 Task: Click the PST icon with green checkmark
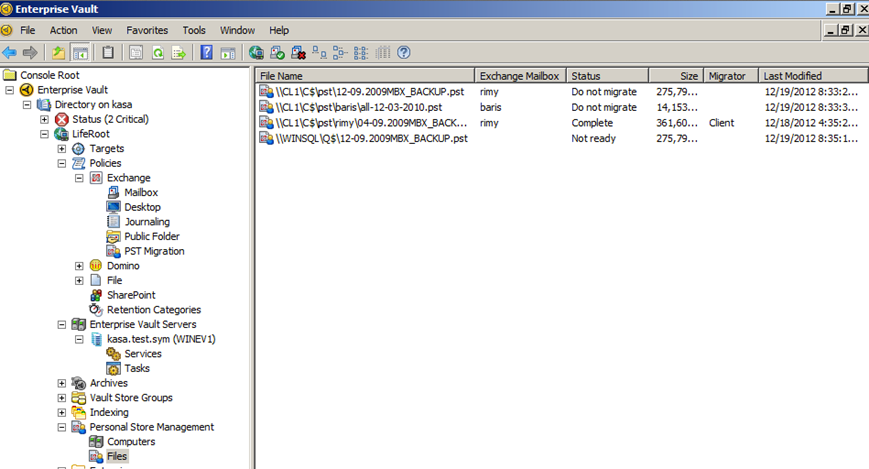coord(277,53)
